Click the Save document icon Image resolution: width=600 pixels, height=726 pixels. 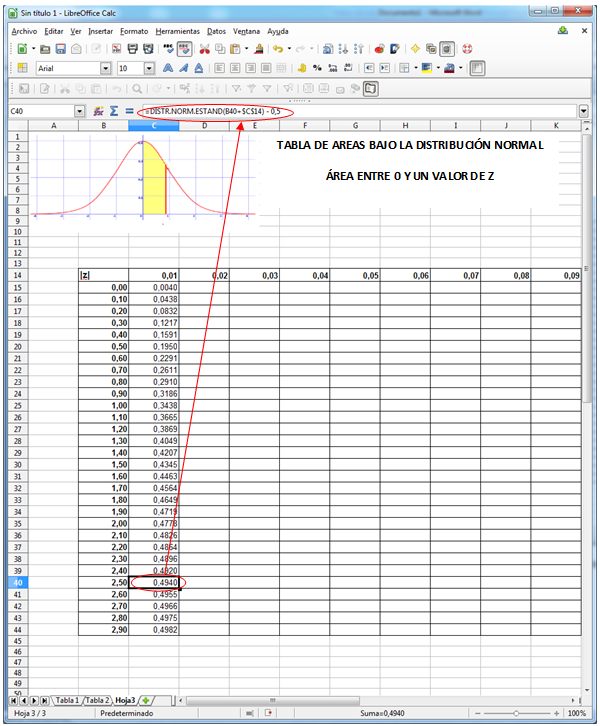pyautogui.click(x=60, y=48)
